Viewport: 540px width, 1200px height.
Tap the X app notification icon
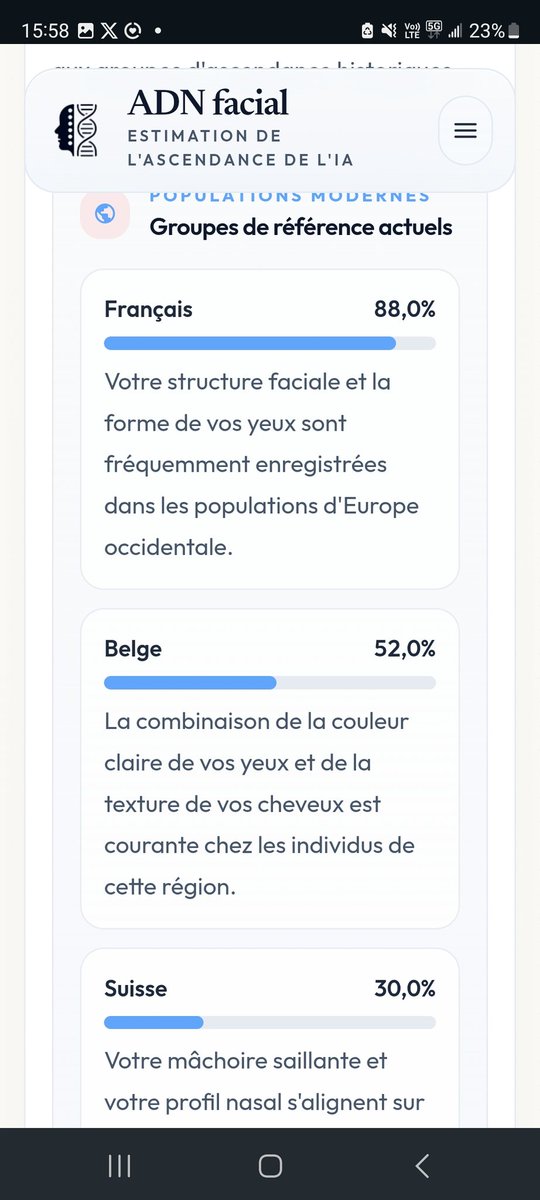[108, 31]
